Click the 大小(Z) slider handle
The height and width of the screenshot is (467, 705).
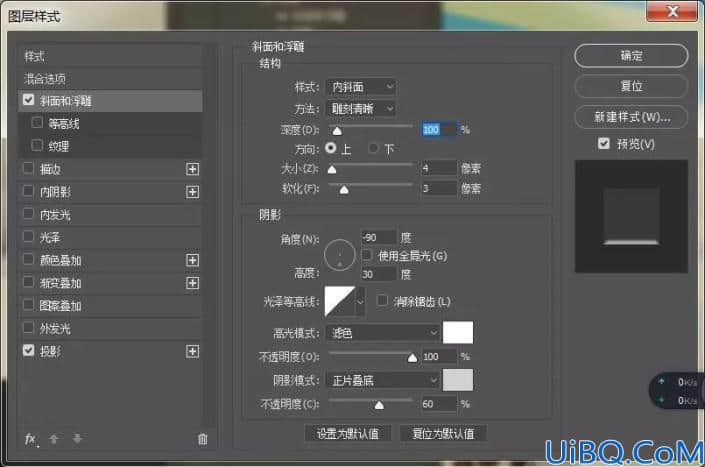[x=332, y=169]
